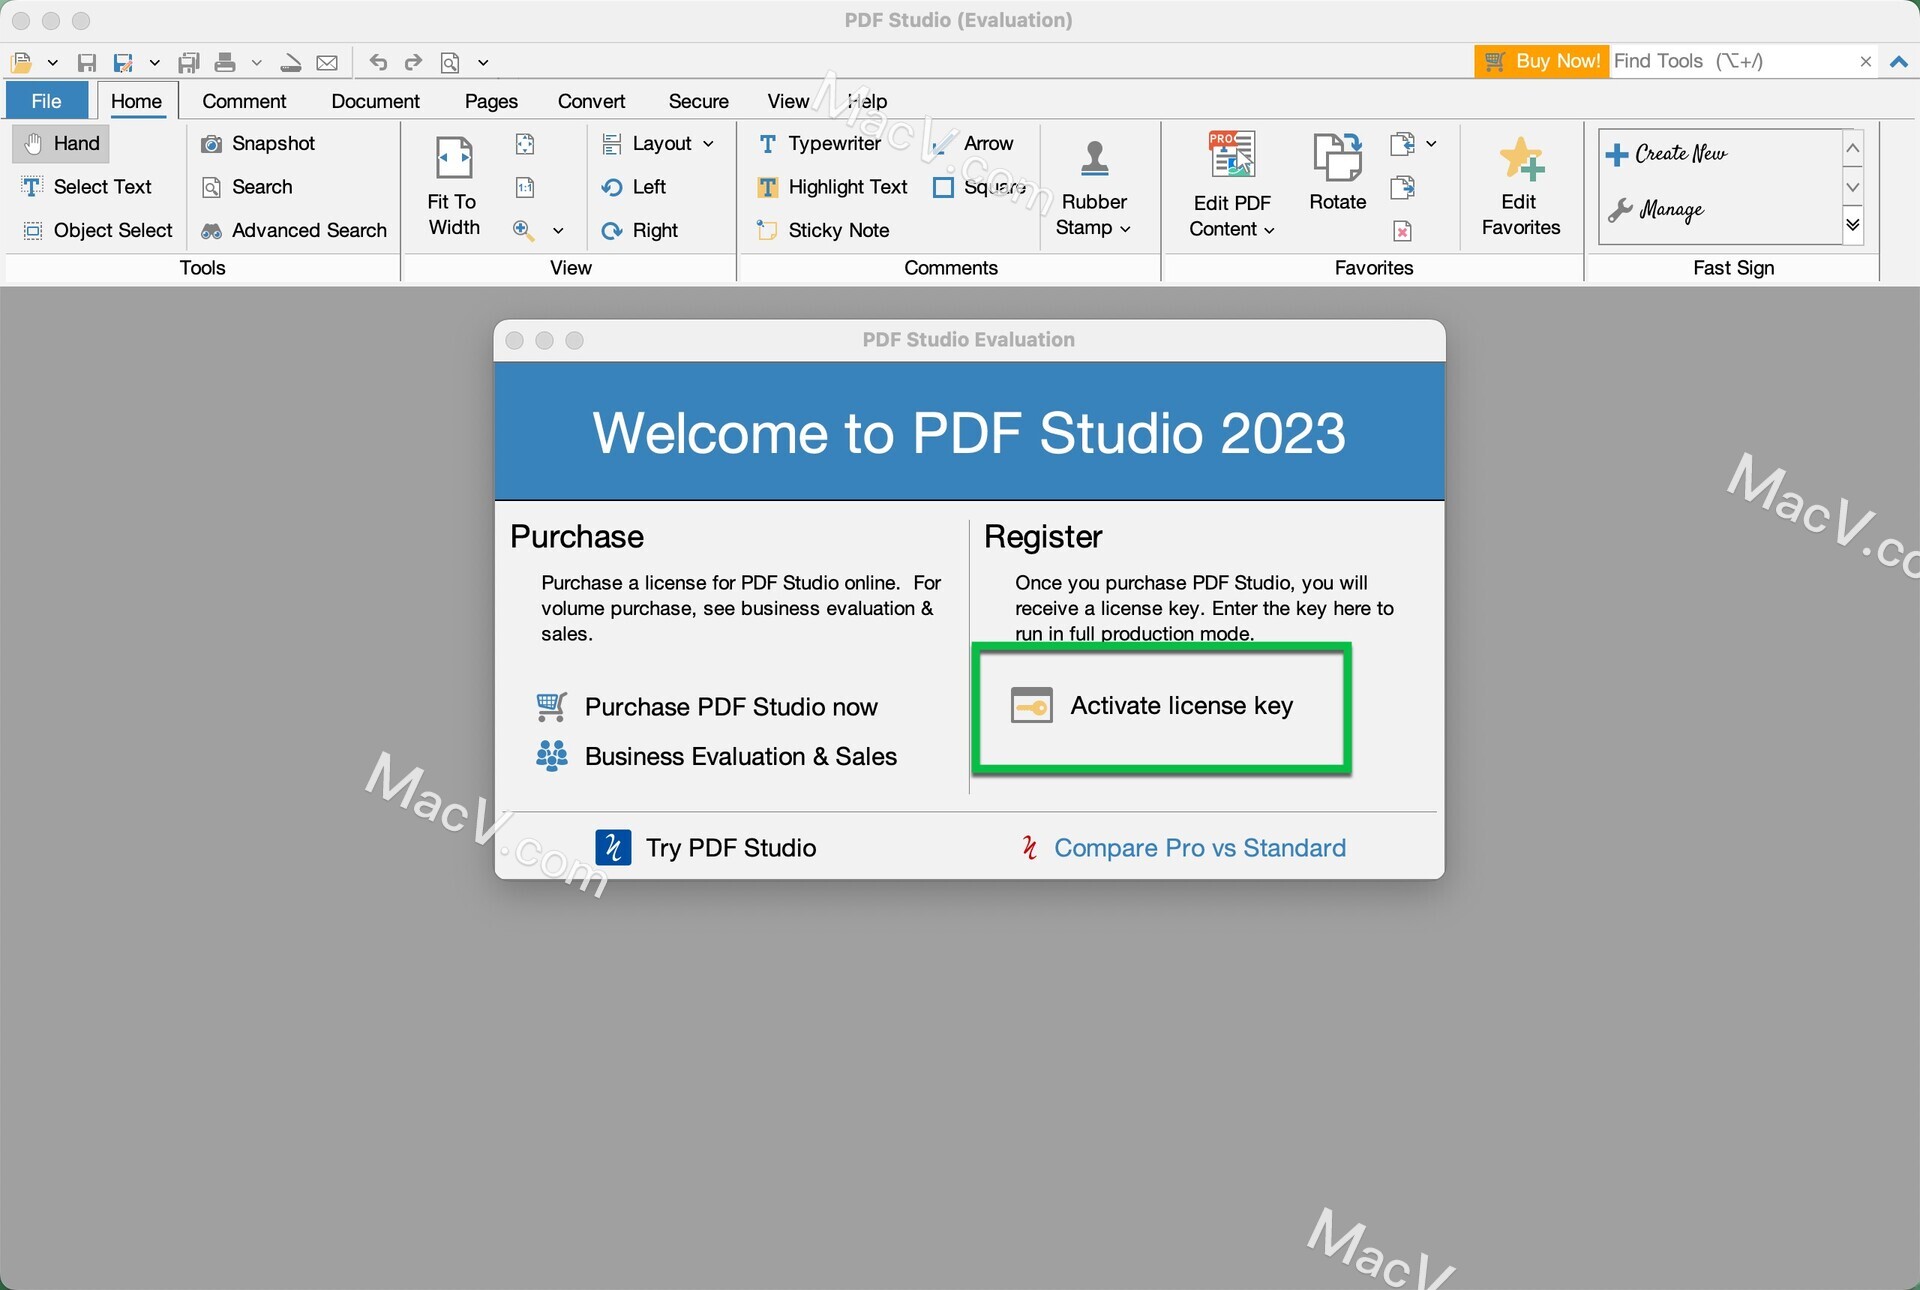This screenshot has height=1290, width=1920.
Task: Open the Layout dropdown
Action: click(x=658, y=143)
